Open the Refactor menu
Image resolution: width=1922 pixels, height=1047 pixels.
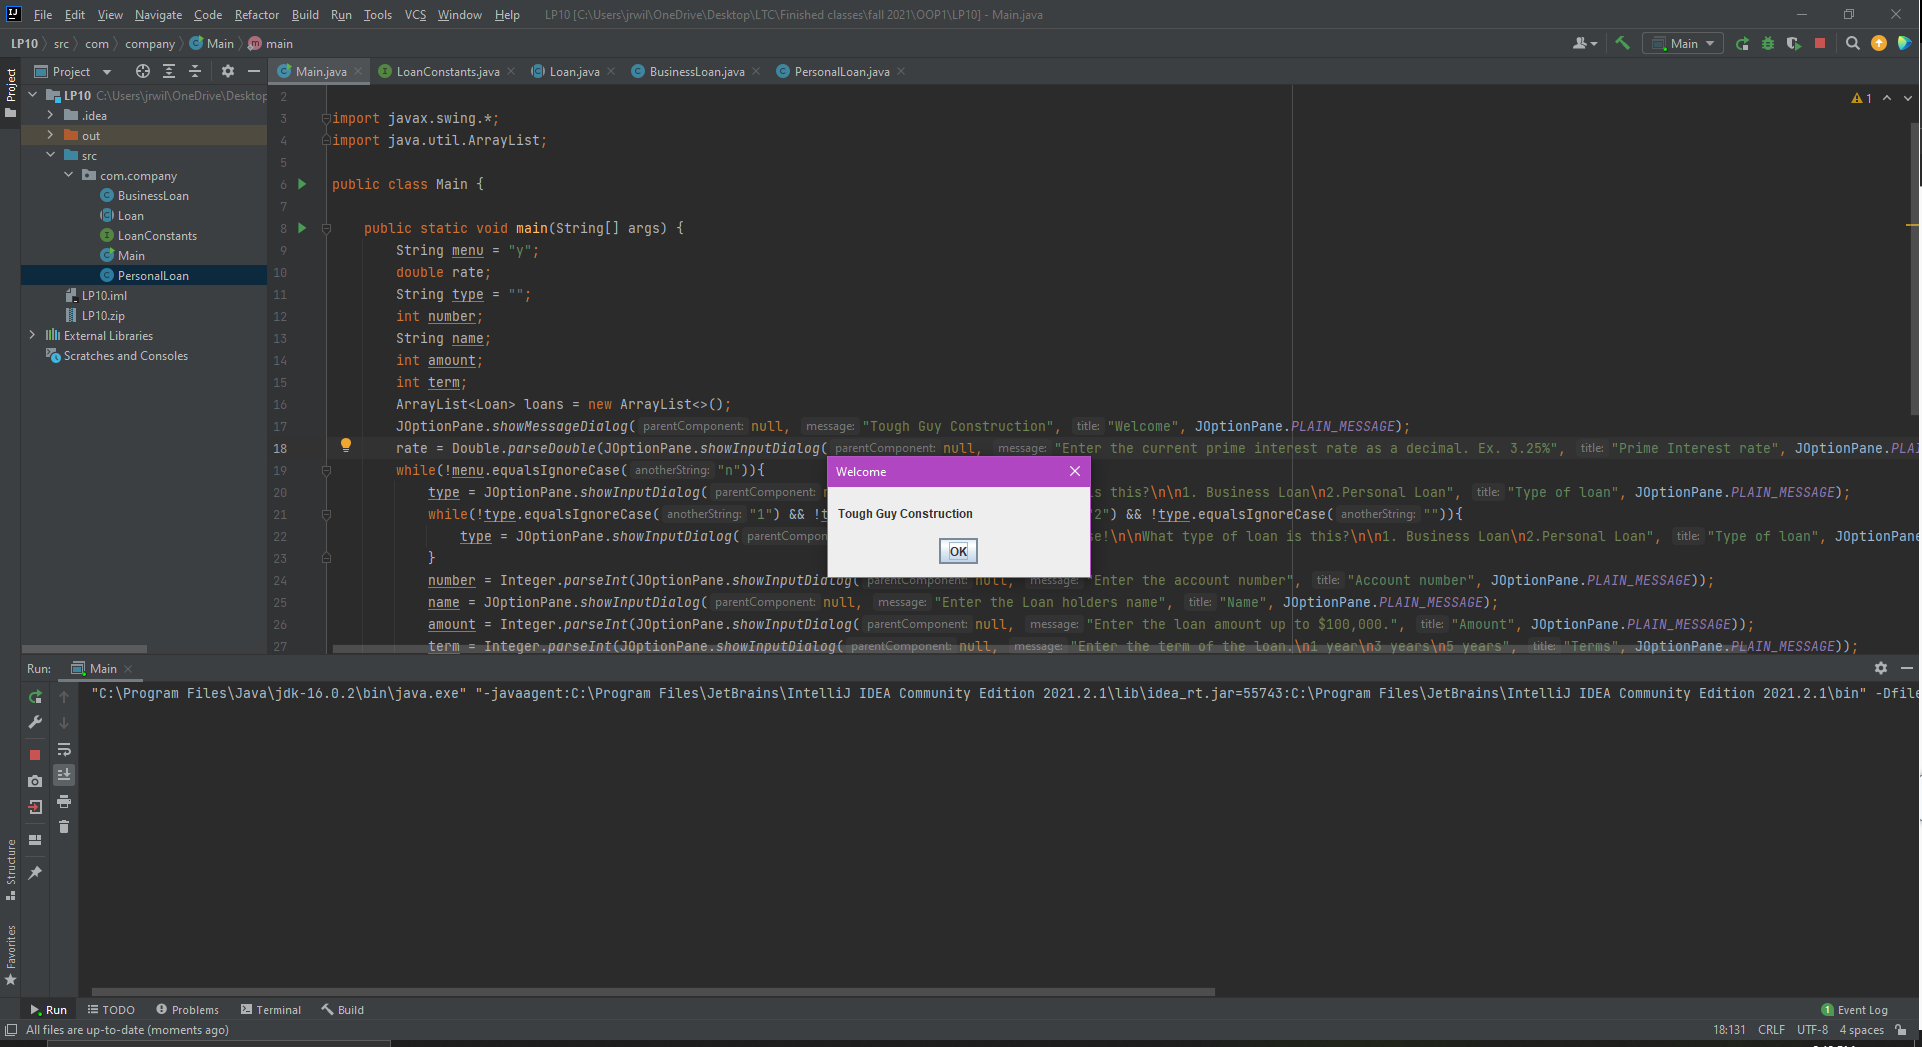coord(257,15)
